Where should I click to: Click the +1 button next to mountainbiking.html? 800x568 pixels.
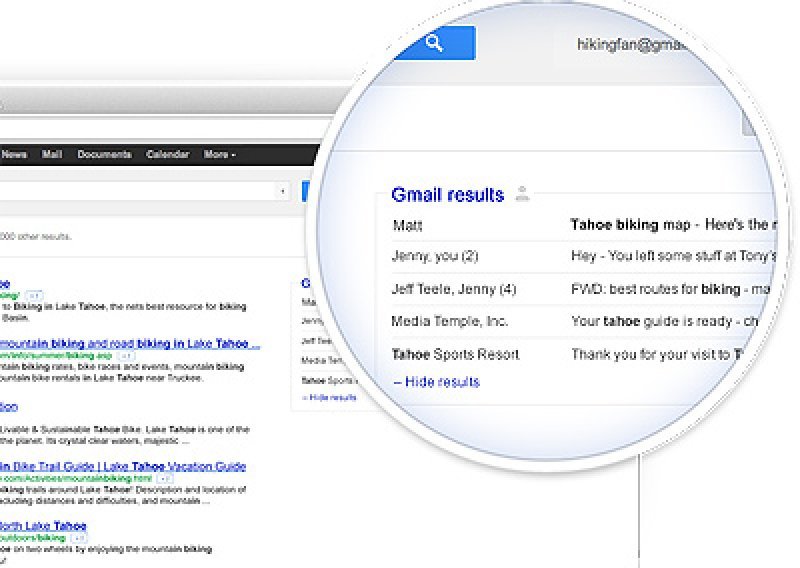(x=164, y=479)
